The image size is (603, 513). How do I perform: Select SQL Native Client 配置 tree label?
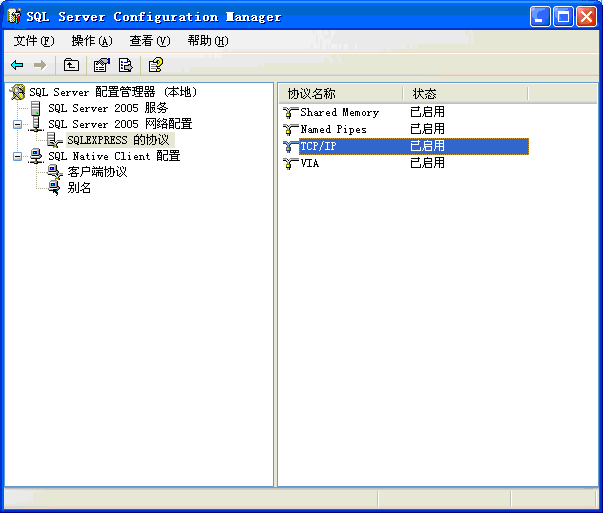(x=114, y=156)
